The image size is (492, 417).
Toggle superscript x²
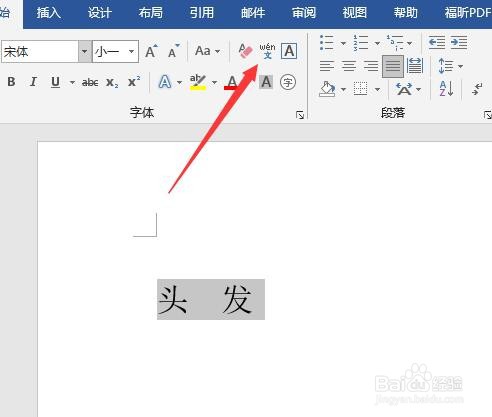click(134, 81)
